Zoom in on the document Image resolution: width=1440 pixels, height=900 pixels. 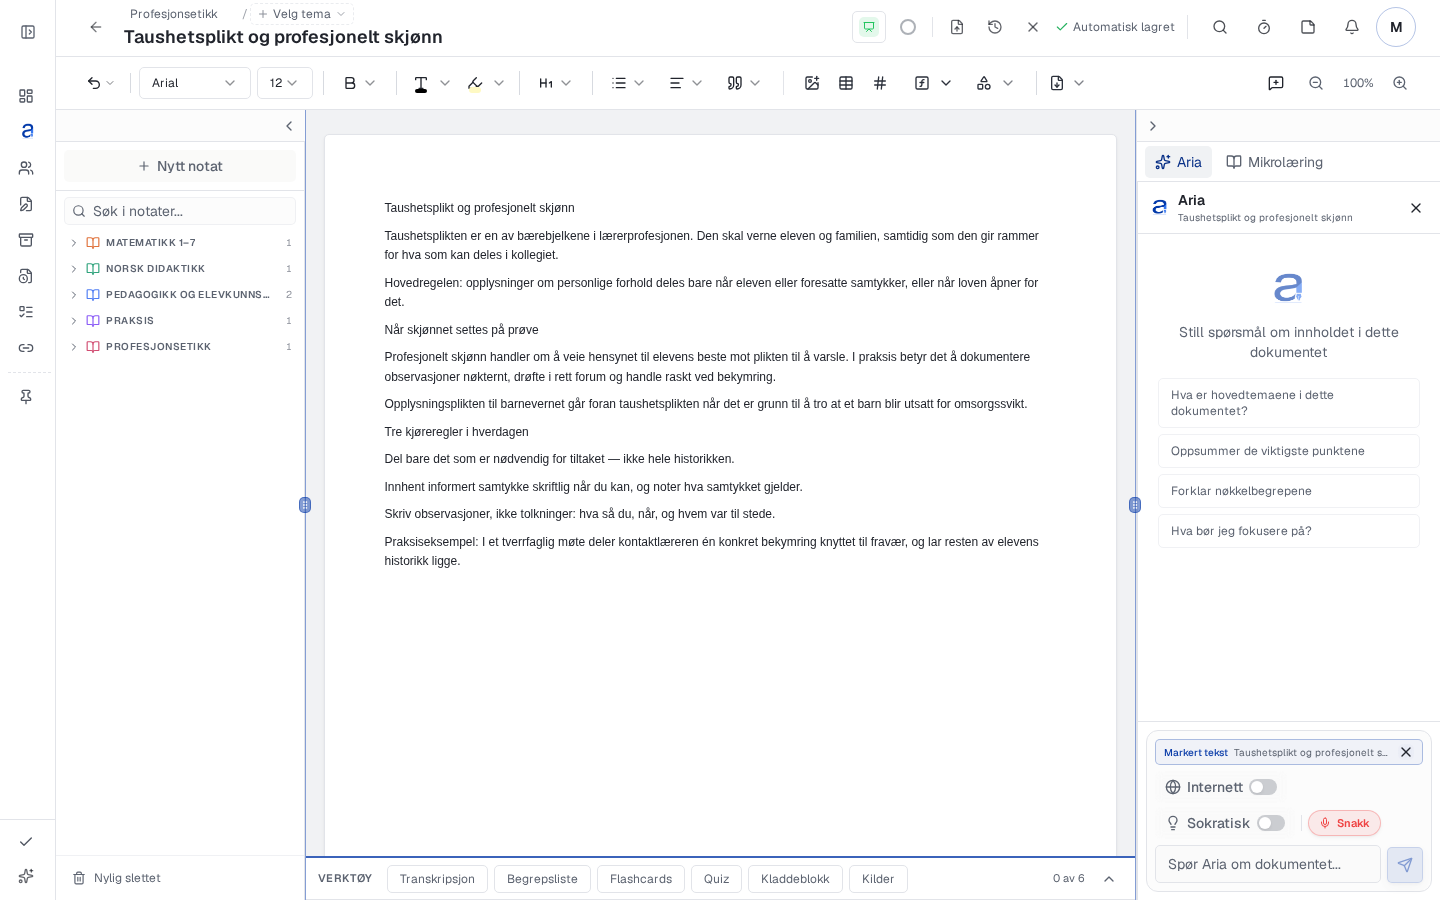(x=1400, y=83)
